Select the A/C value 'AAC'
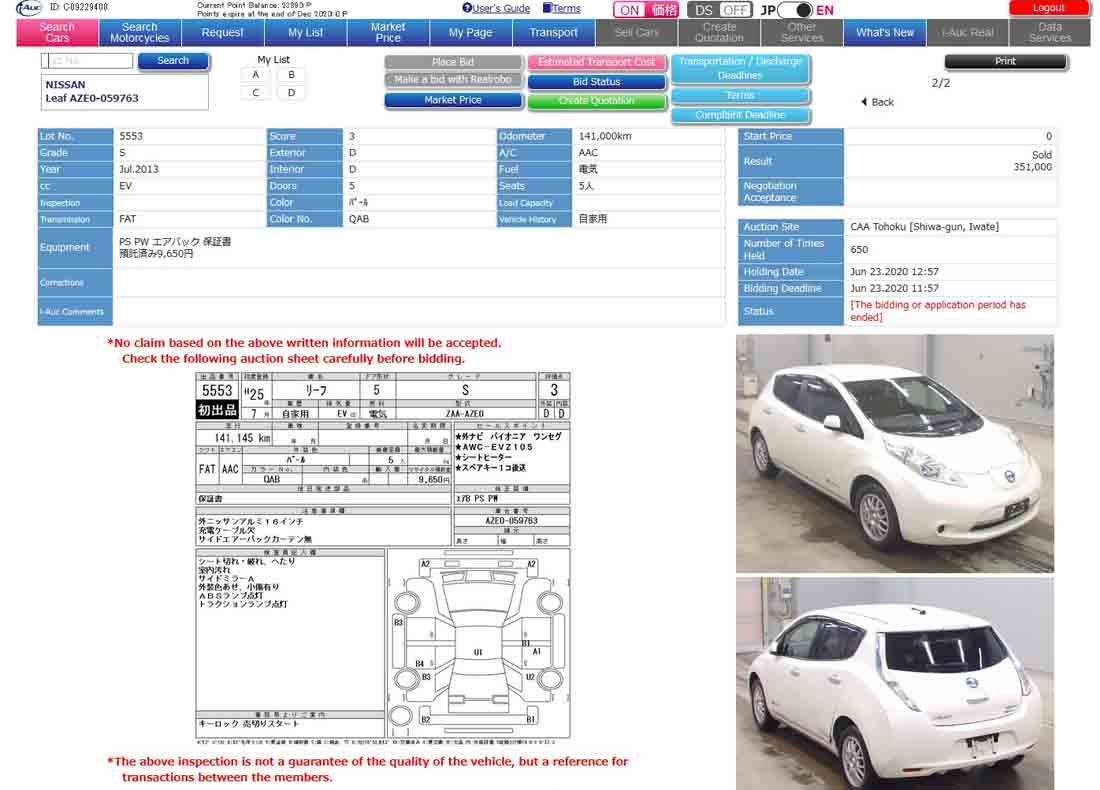The image size is (1100, 790). 588,153
